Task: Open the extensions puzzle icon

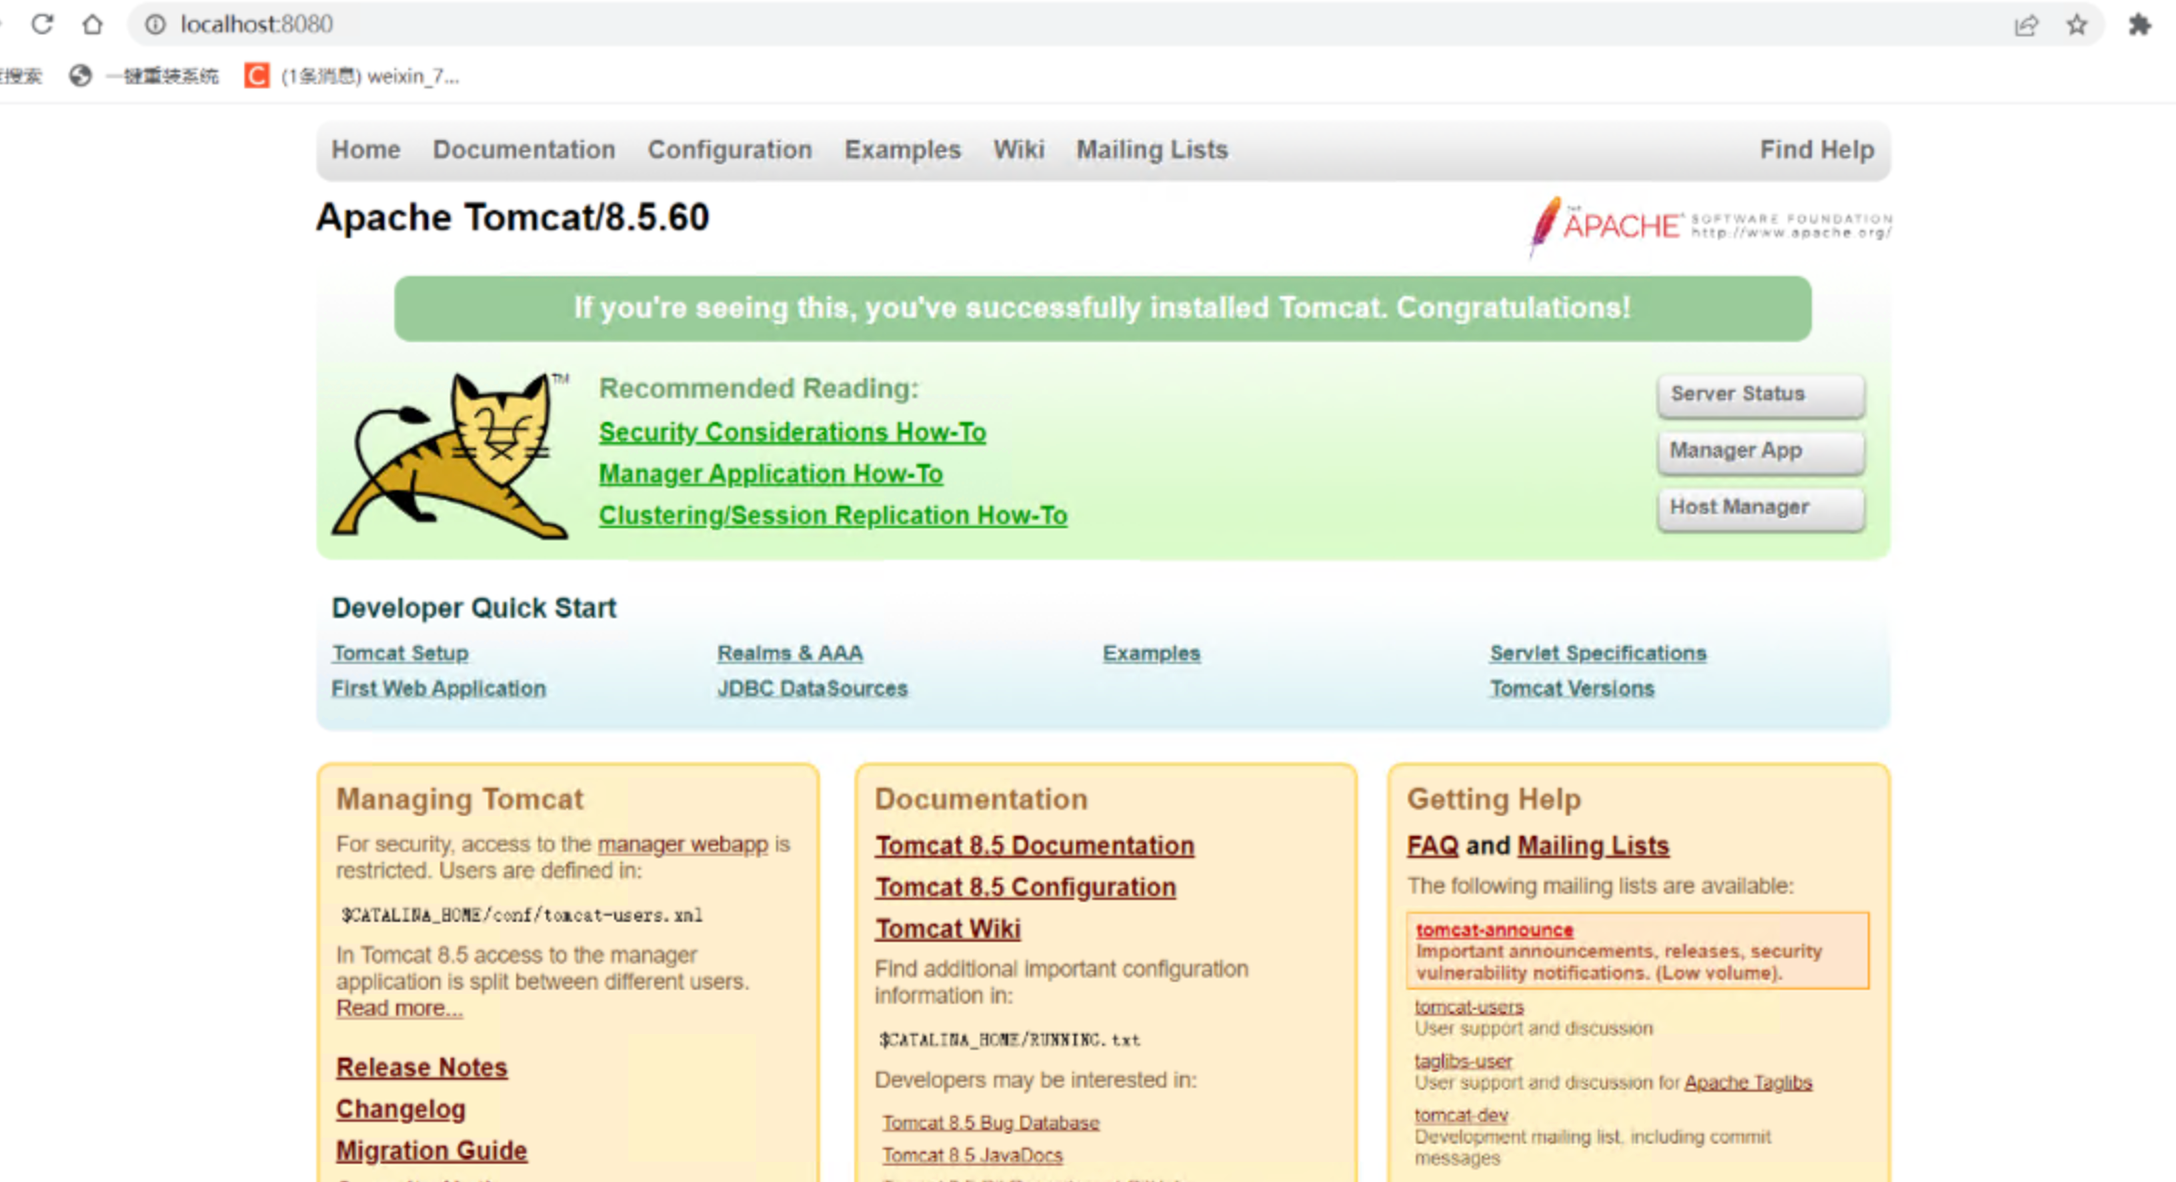Action: (x=2139, y=25)
